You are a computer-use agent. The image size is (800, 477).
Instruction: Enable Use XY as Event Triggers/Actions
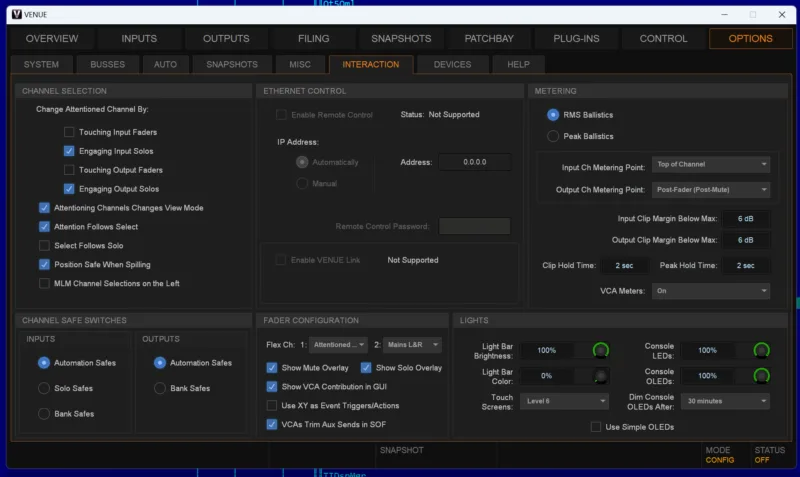272,406
